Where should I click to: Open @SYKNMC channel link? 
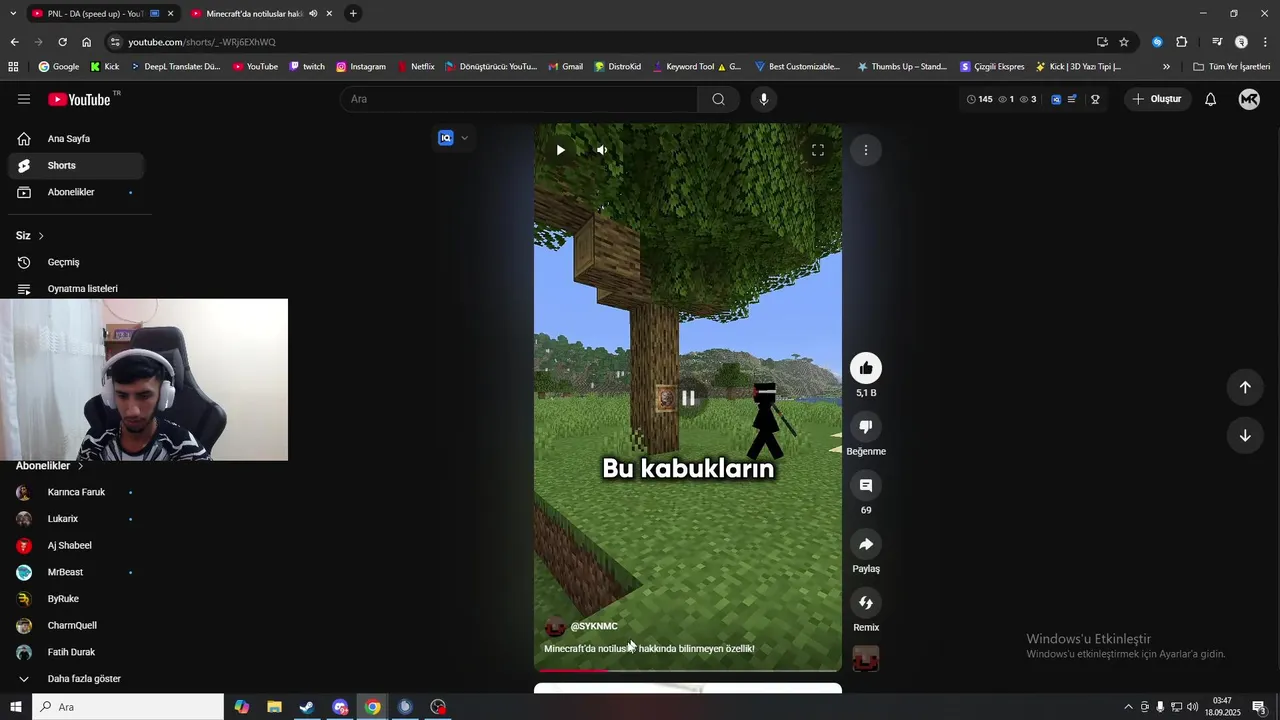[594, 626]
